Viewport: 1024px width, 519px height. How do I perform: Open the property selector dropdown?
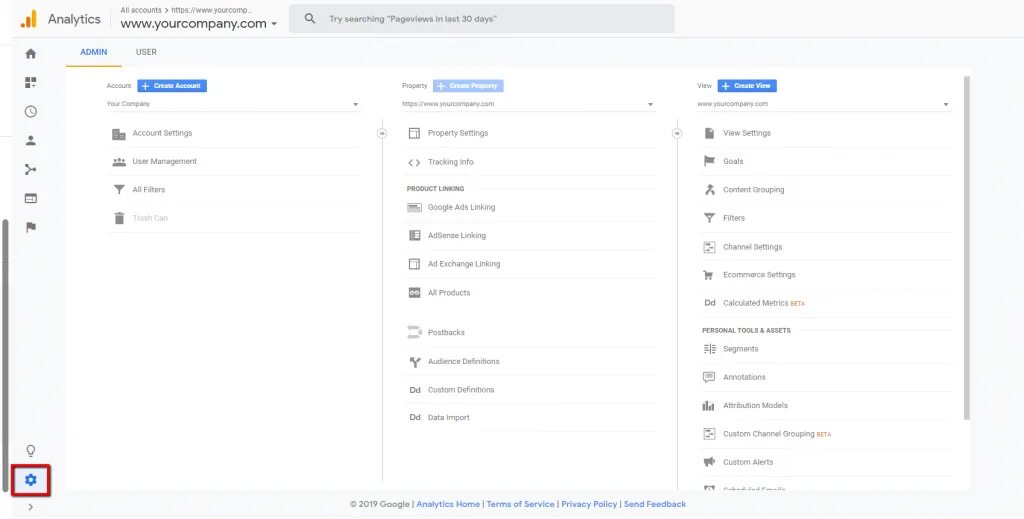[528, 104]
